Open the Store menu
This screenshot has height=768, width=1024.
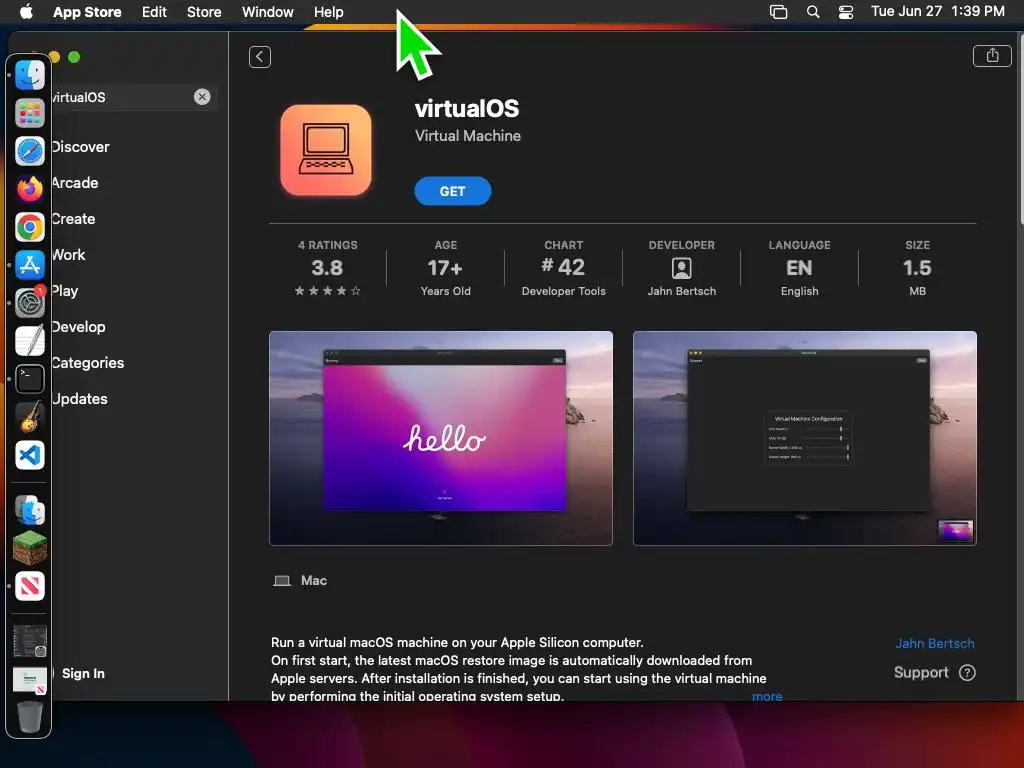[204, 12]
